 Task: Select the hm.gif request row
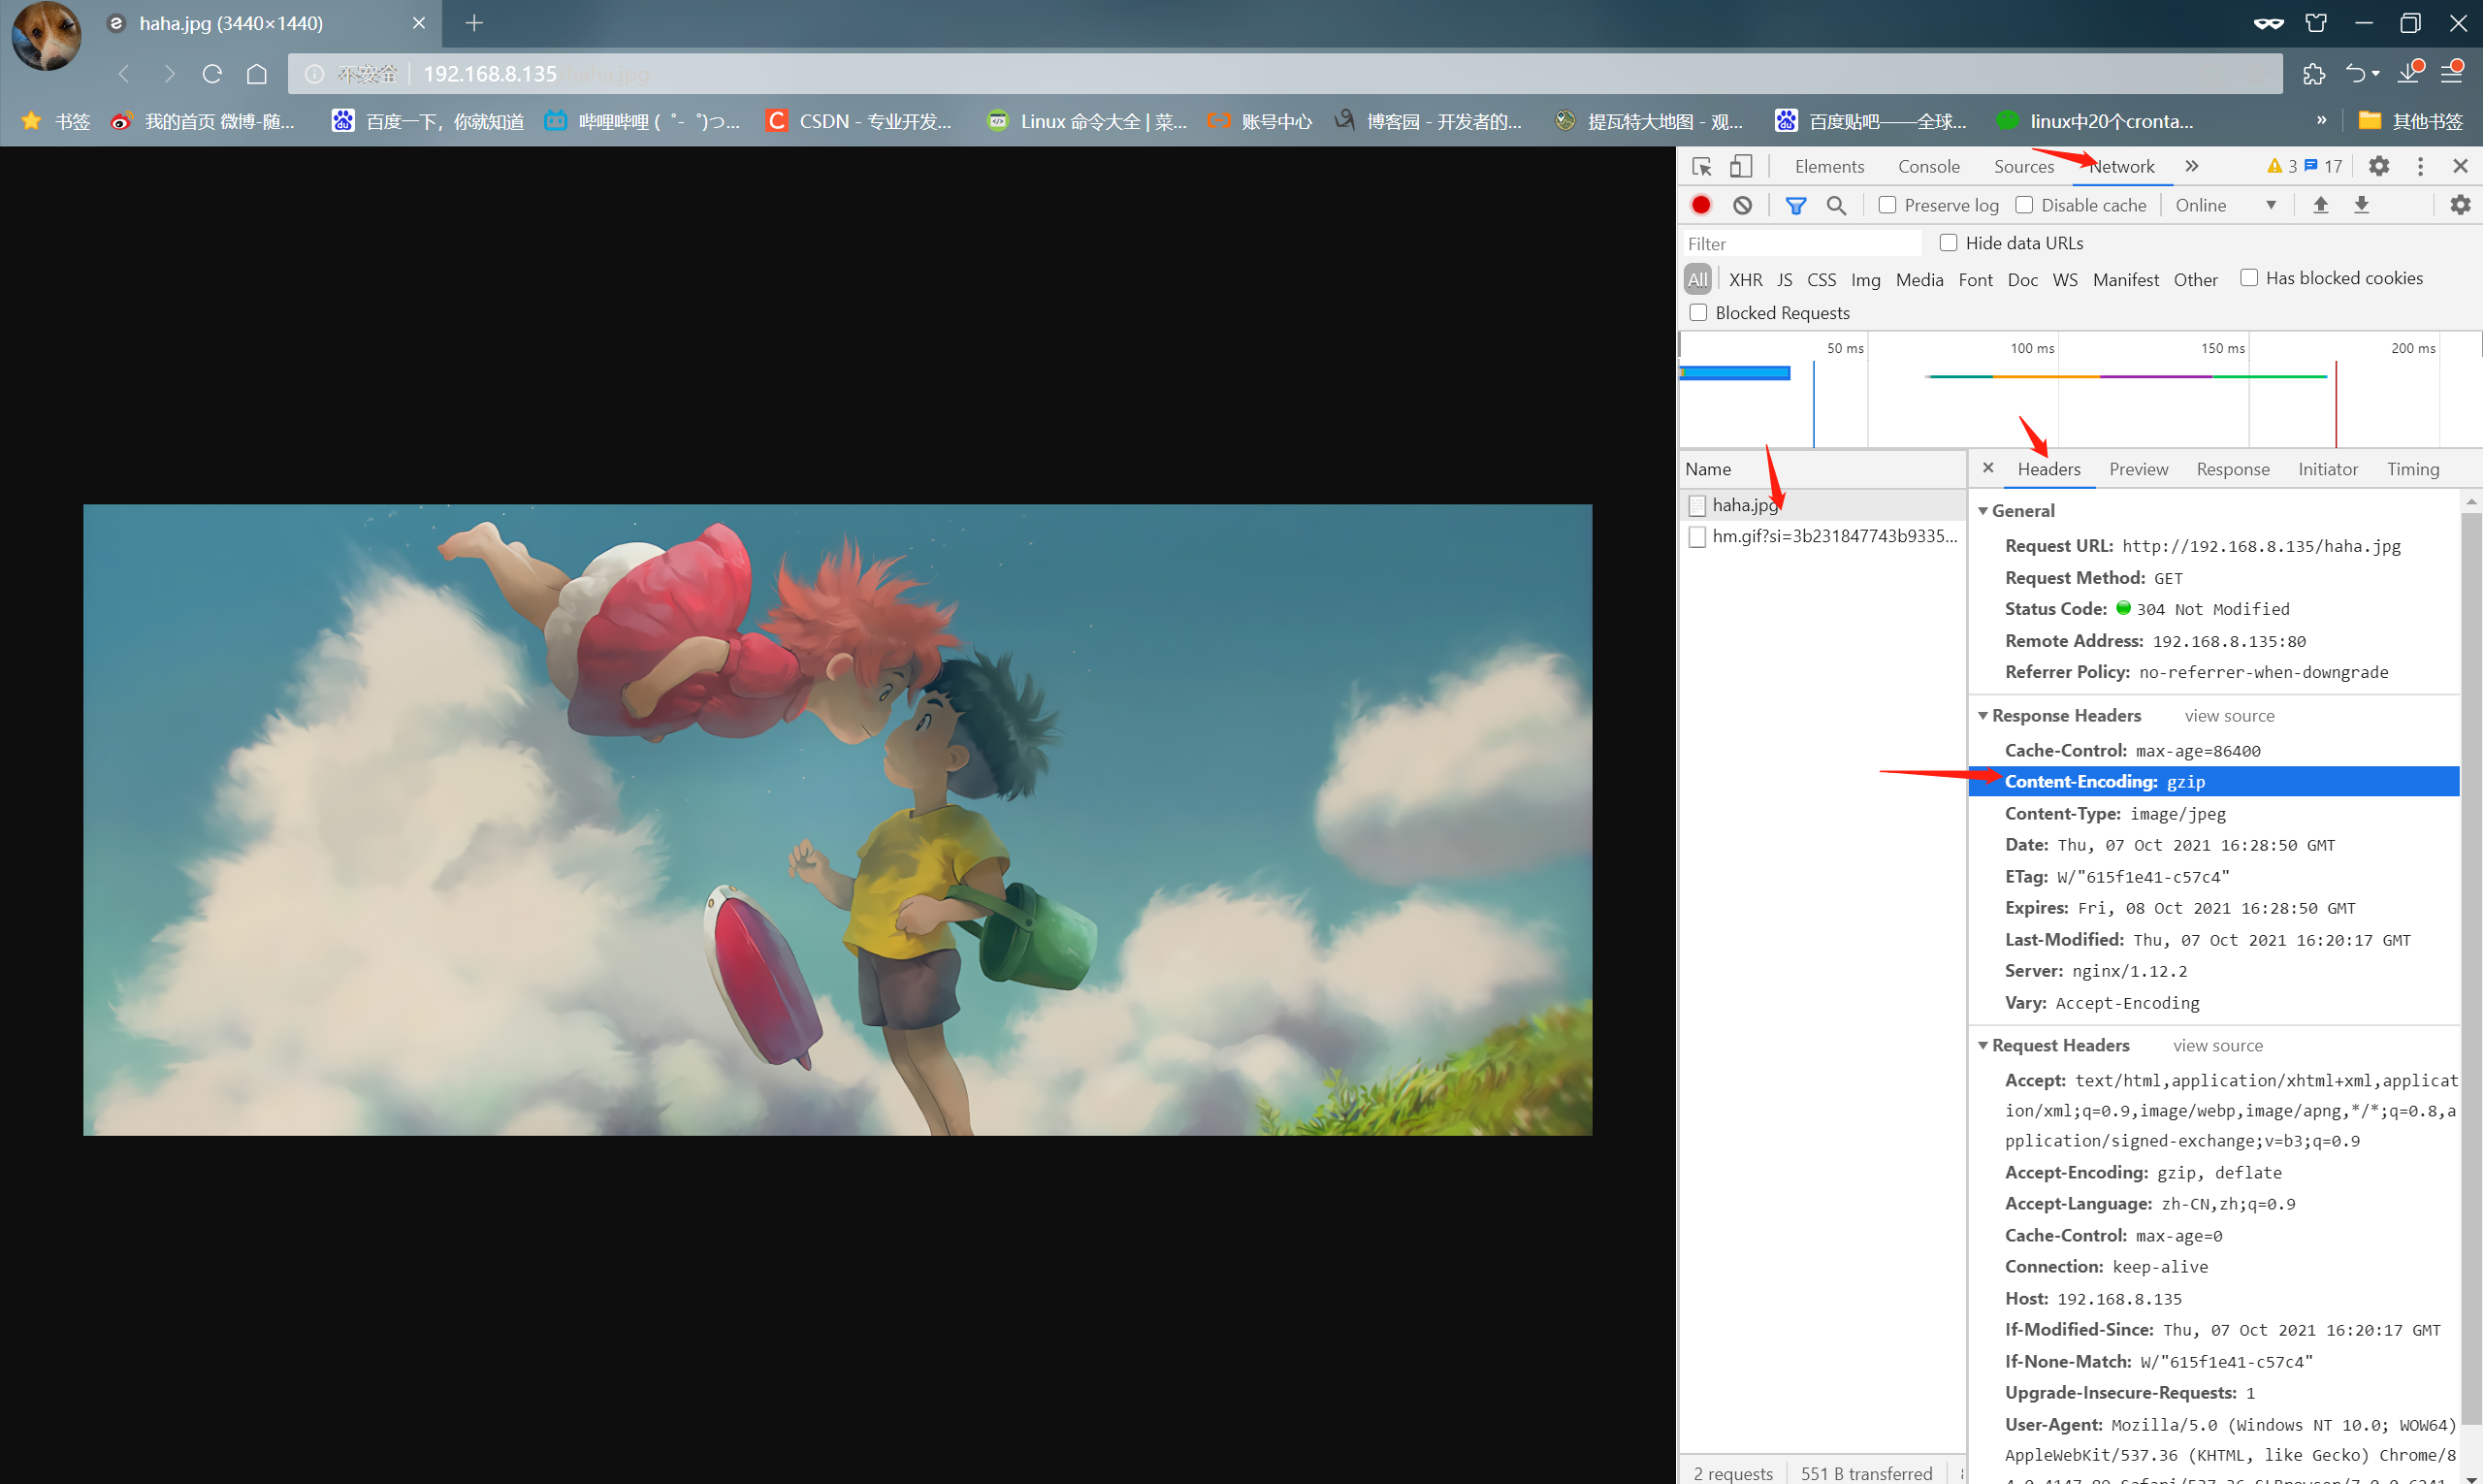coord(1823,537)
